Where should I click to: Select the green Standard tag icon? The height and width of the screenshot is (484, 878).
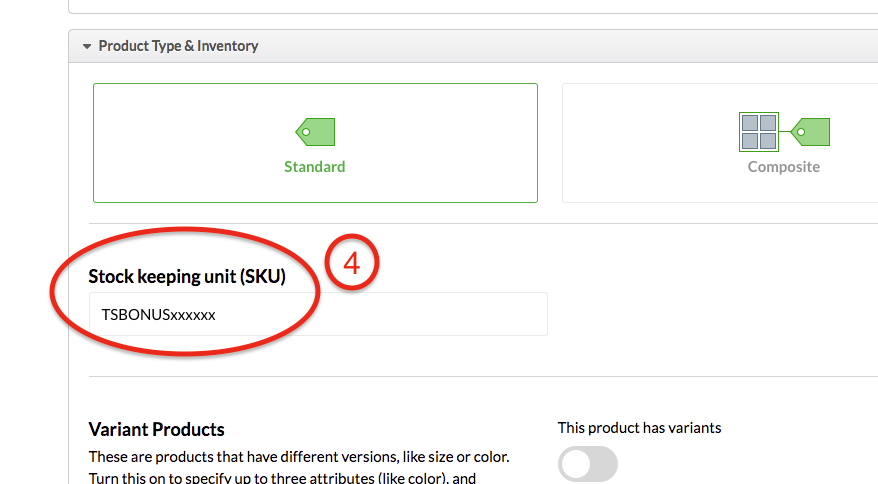coord(315,132)
